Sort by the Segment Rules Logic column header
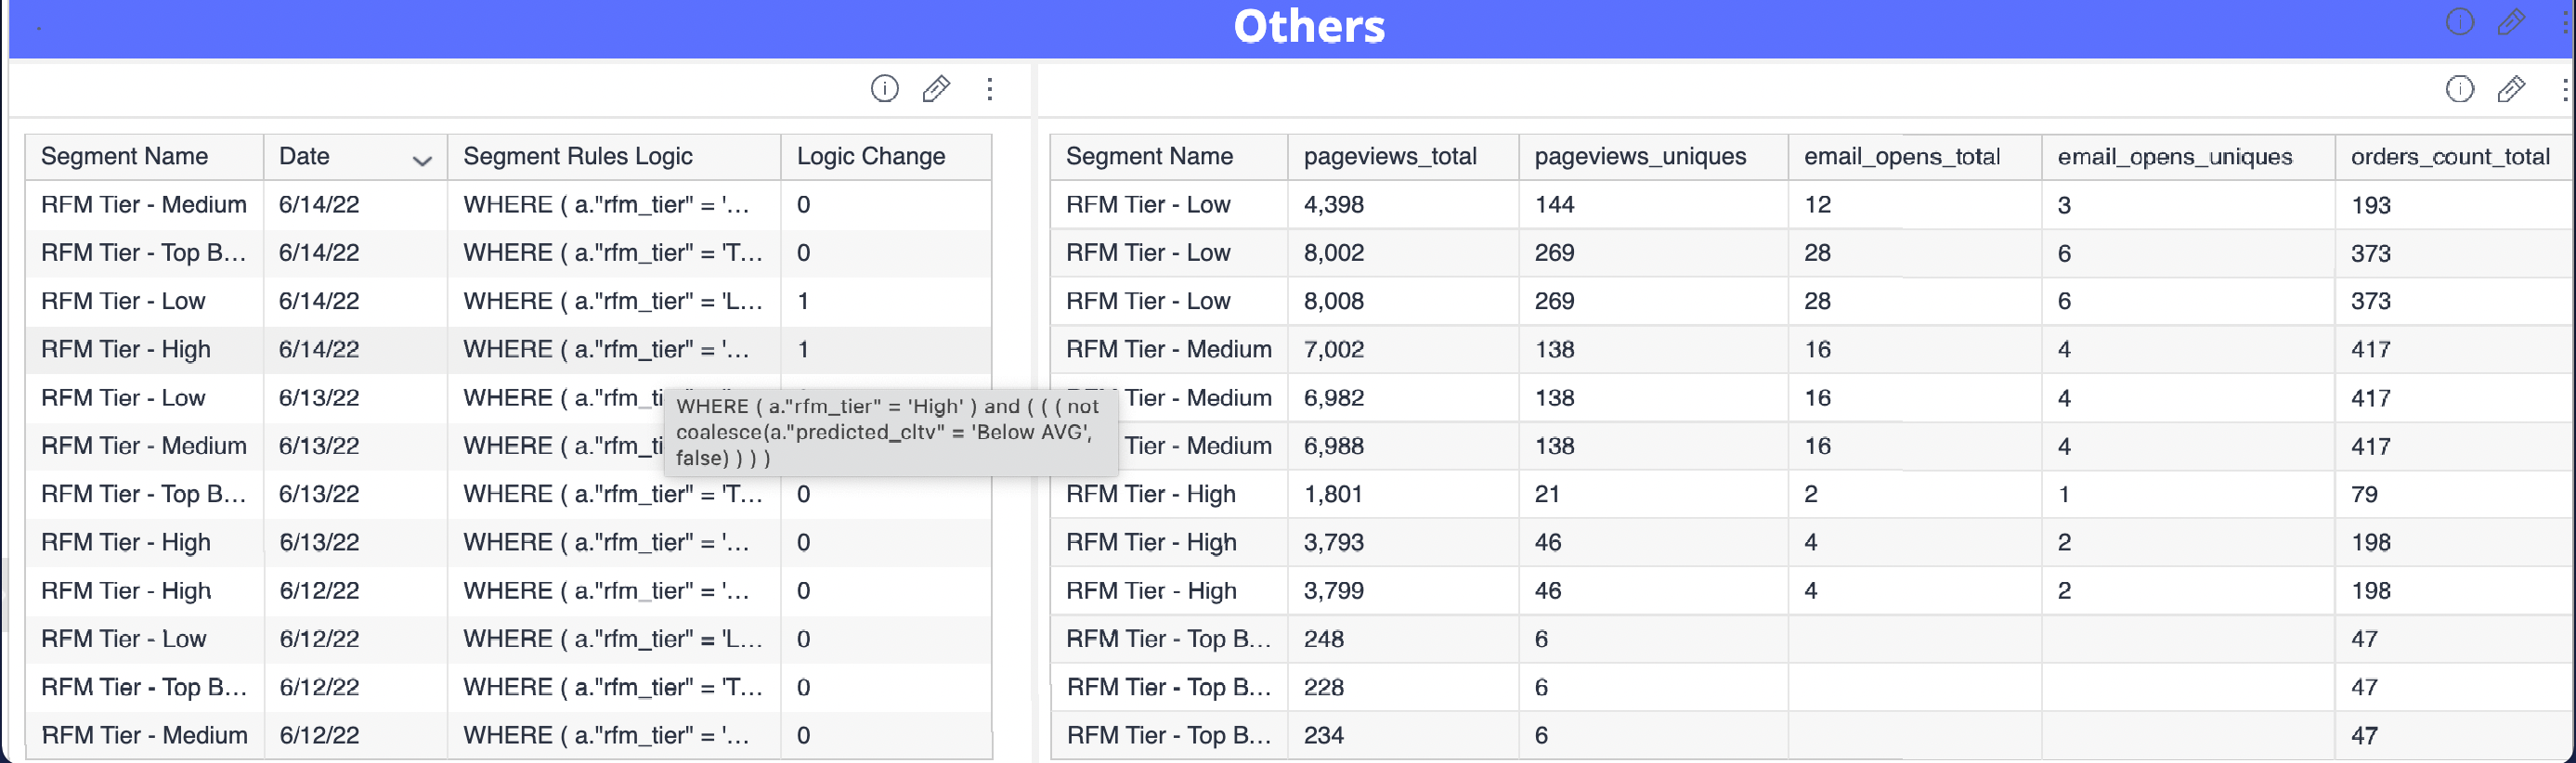The height and width of the screenshot is (763, 2576). (578, 157)
